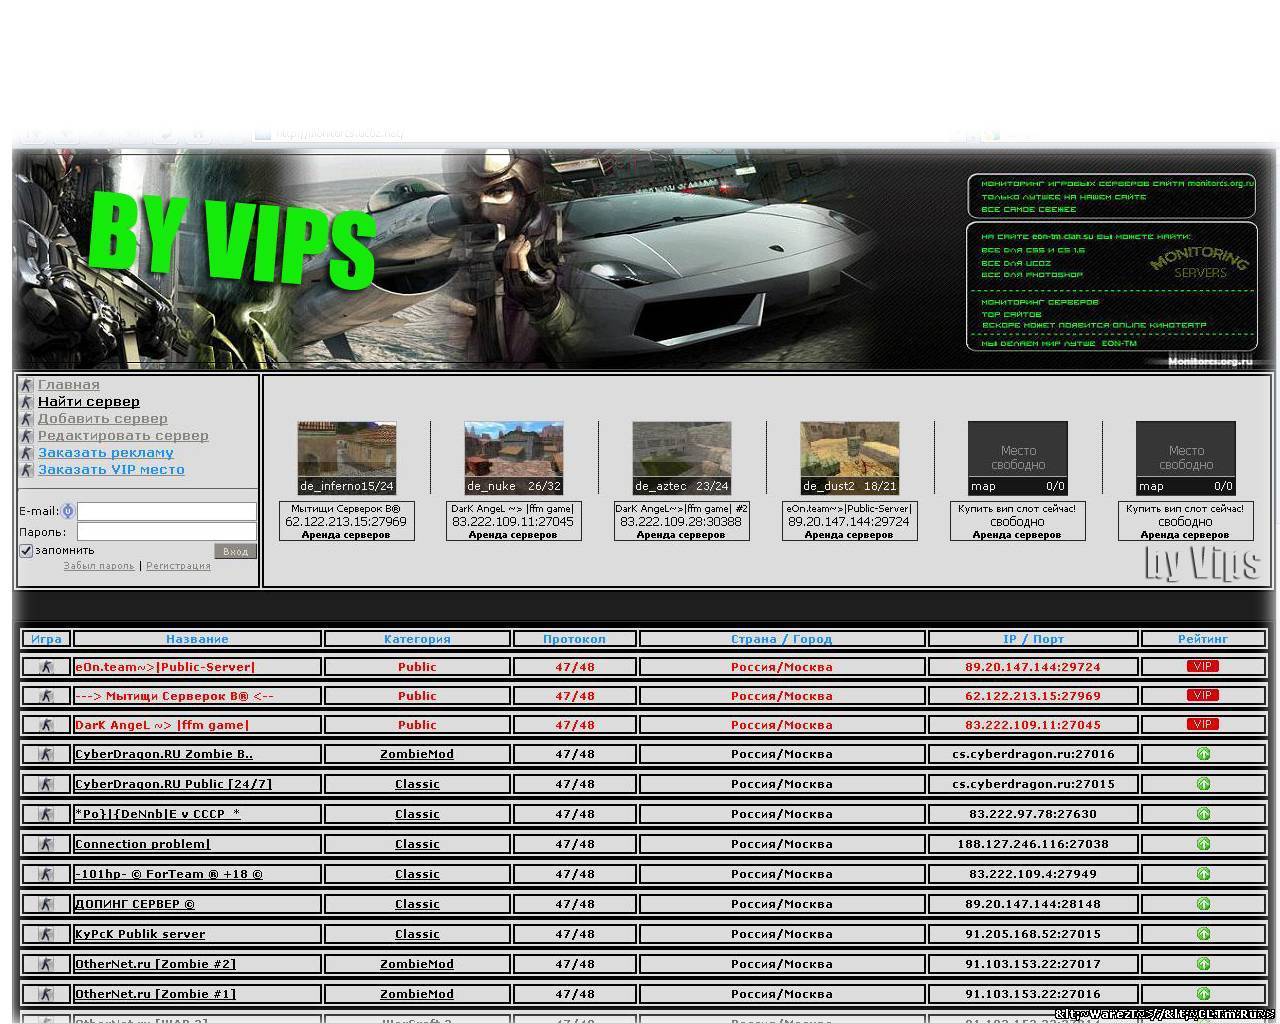
Task: Click the E-mail input field
Action: pos(166,511)
